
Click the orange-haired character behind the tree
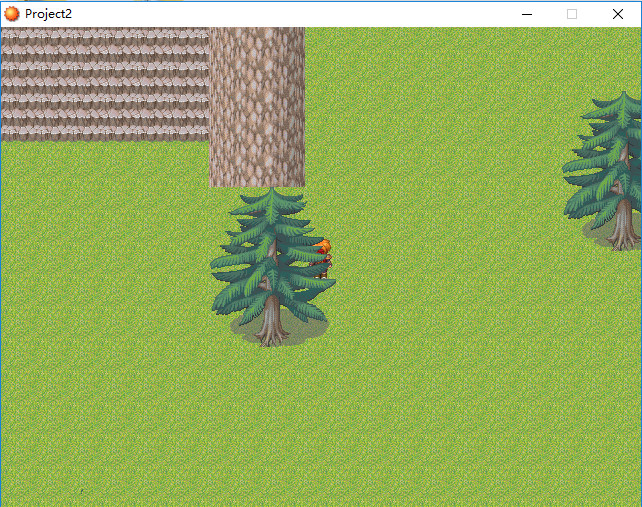coord(322,259)
